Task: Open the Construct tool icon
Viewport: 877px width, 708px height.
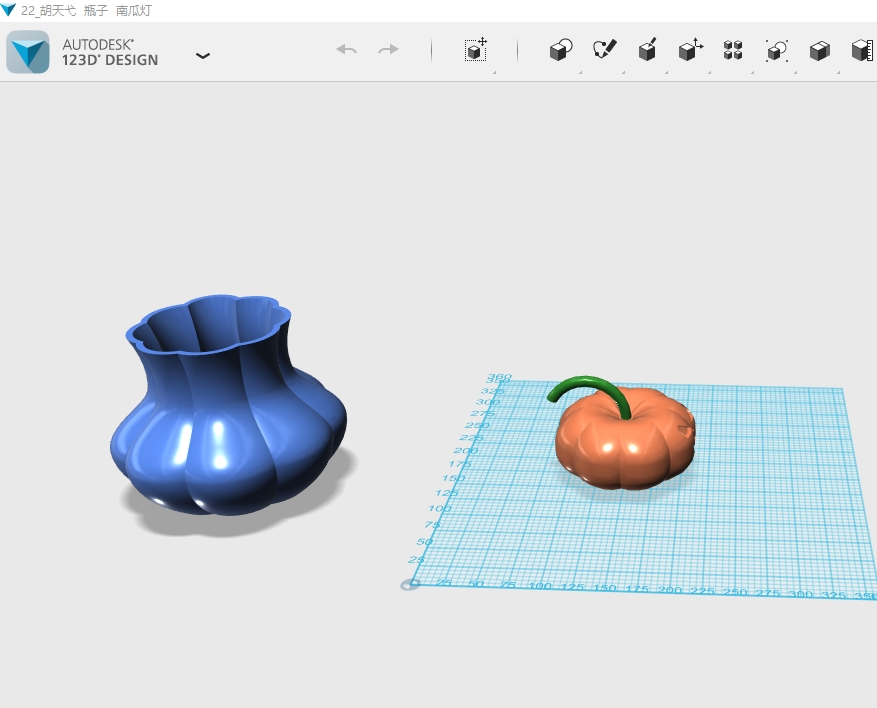Action: (647, 49)
